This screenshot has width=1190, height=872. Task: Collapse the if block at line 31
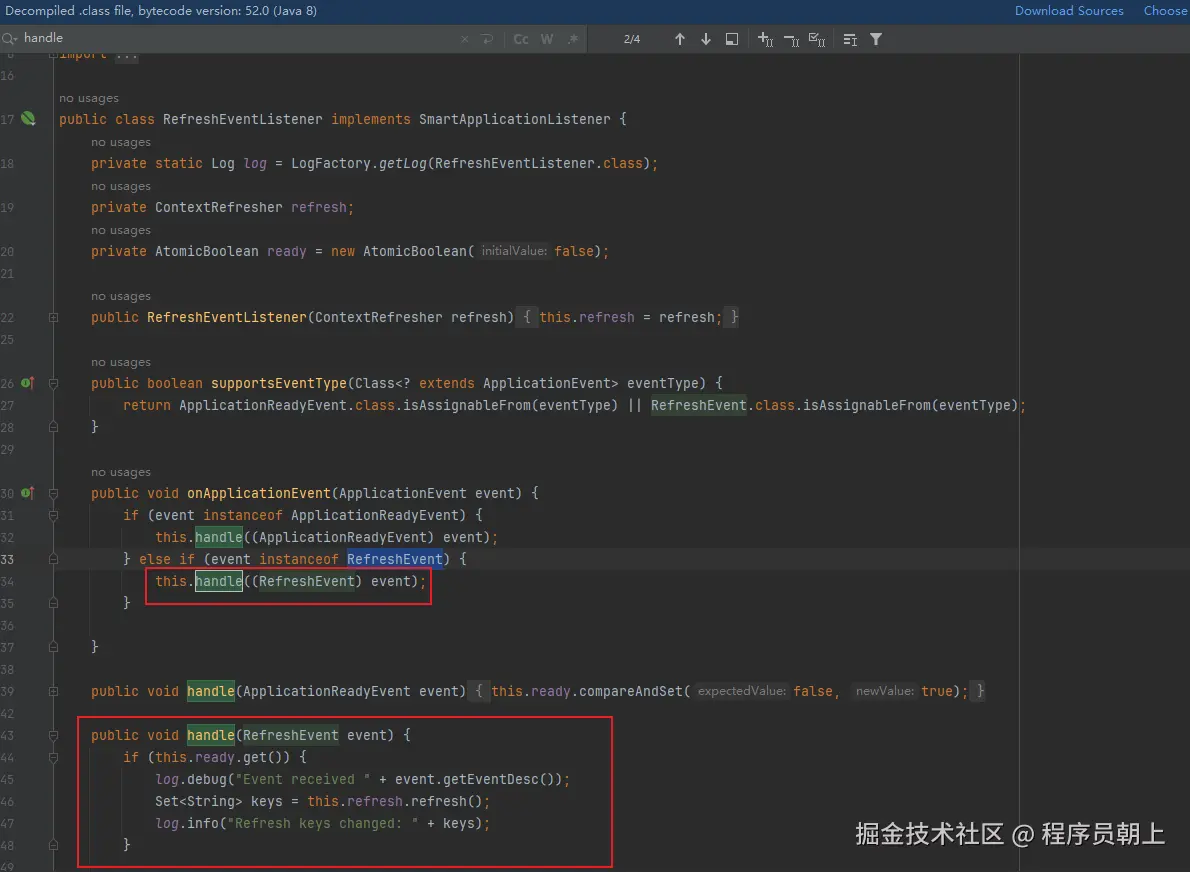click(x=53, y=515)
